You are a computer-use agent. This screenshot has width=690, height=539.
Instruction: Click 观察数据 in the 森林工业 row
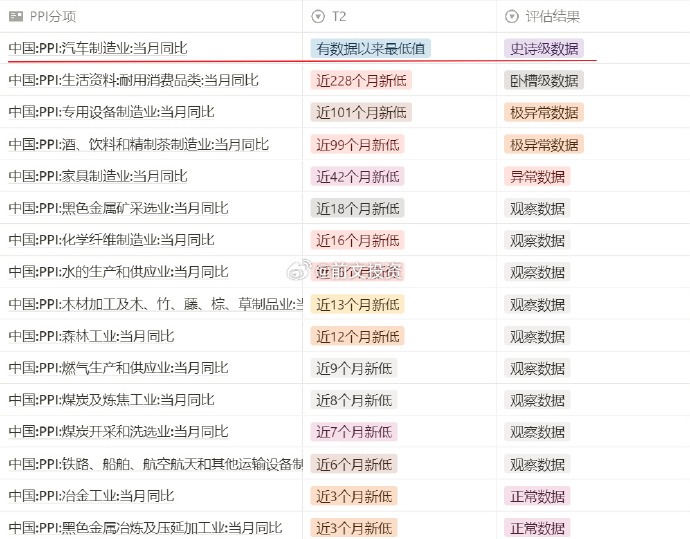[537, 336]
